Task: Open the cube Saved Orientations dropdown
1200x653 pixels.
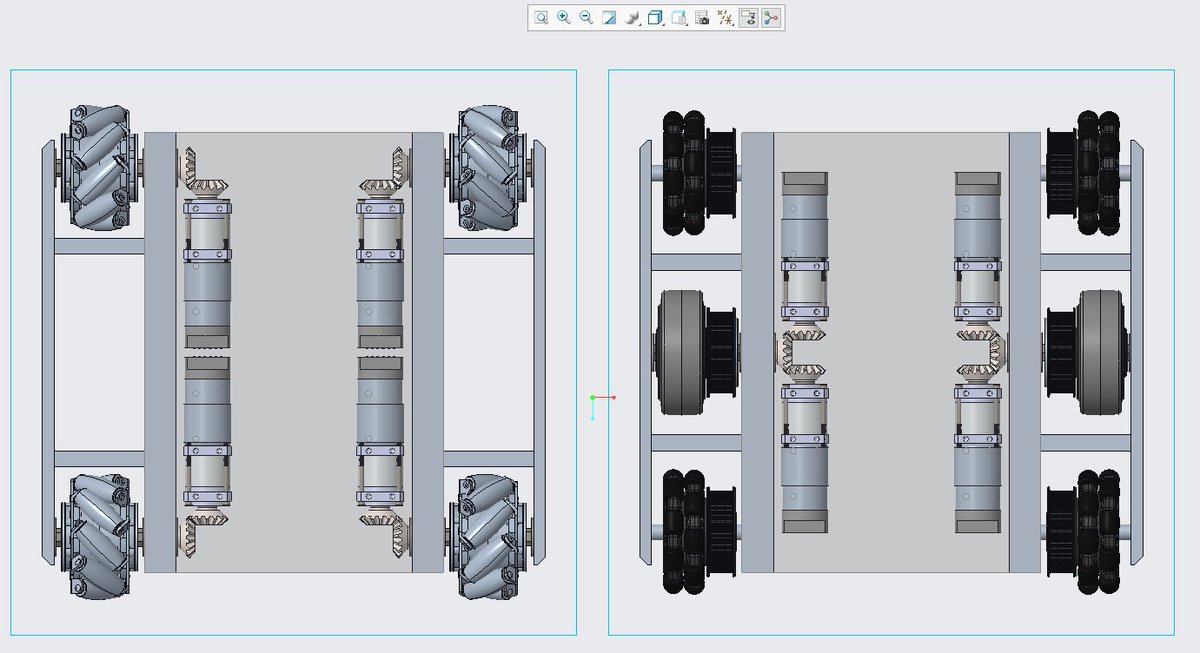Action: (x=656, y=18)
